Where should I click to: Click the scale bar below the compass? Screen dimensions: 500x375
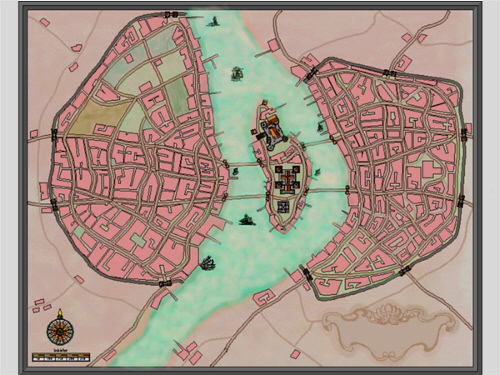pyautogui.click(x=61, y=357)
